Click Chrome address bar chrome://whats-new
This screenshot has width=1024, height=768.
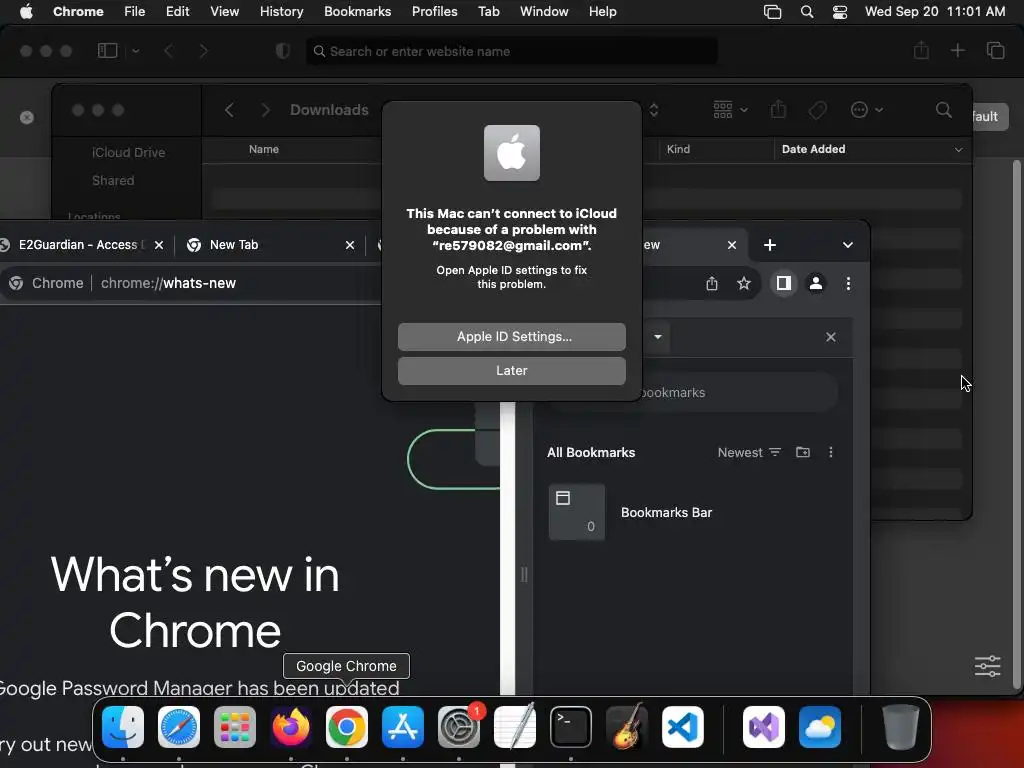(x=168, y=283)
